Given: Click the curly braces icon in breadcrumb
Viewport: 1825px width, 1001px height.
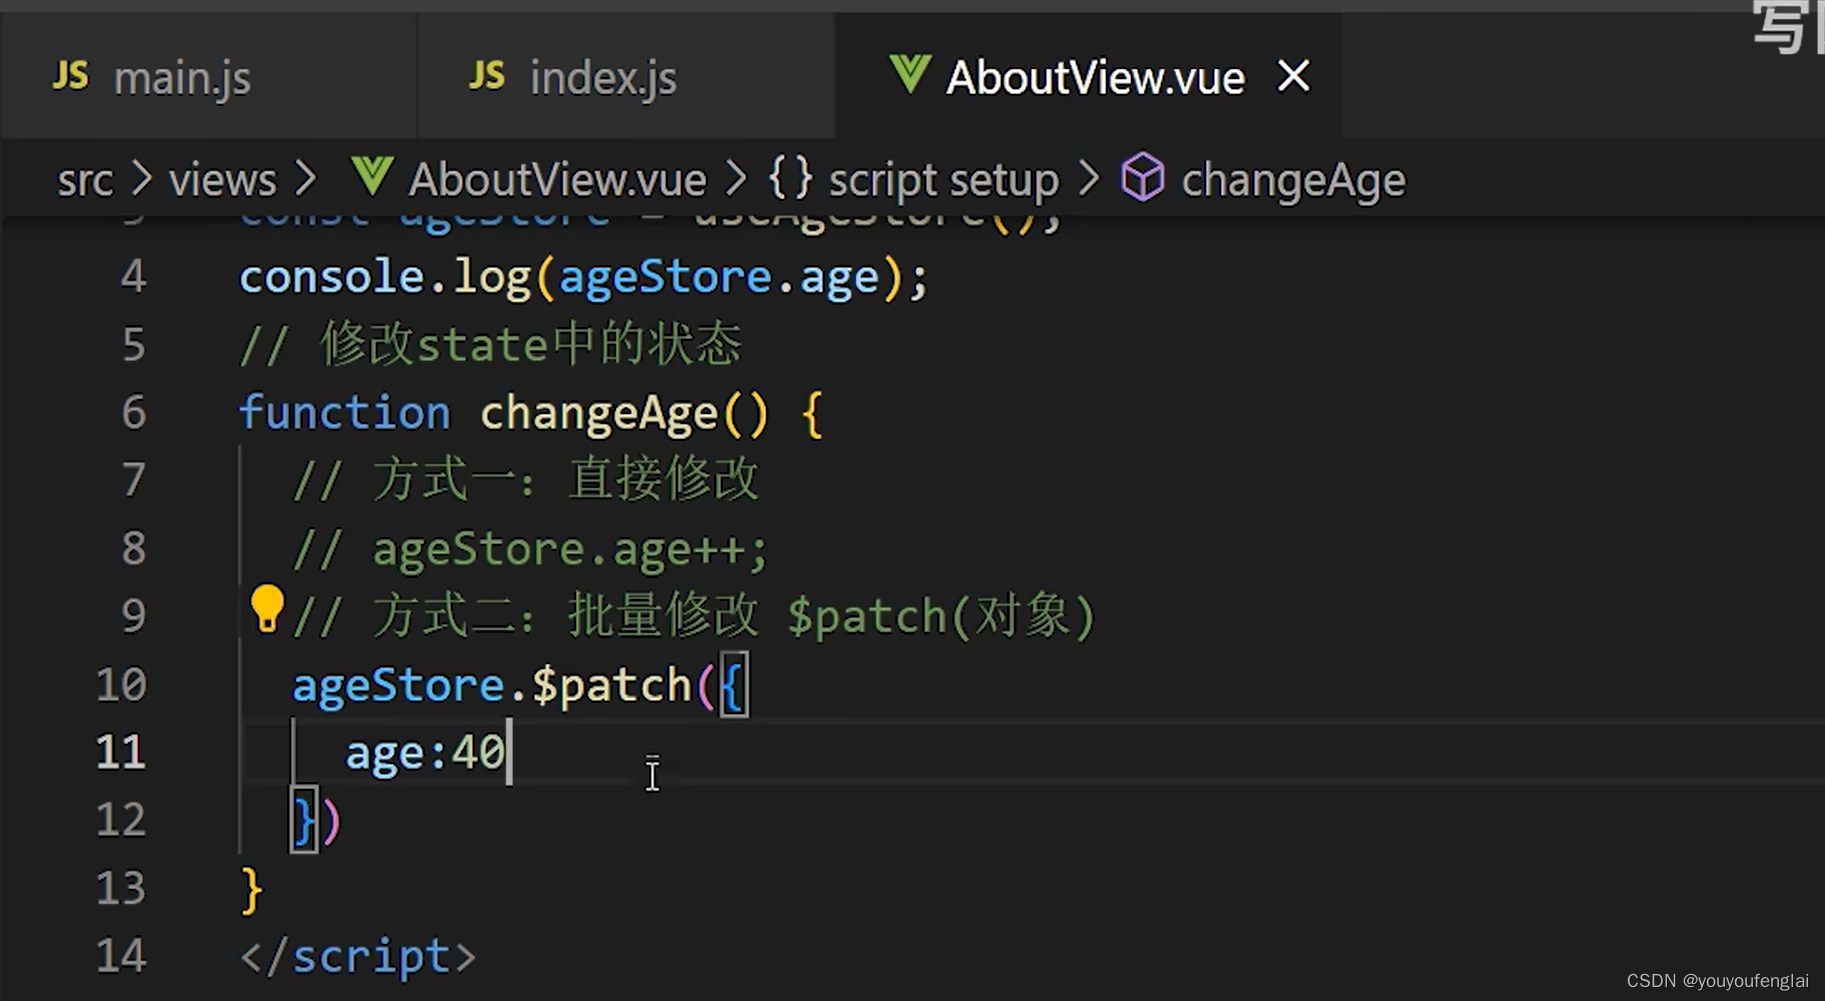Looking at the screenshot, I should [790, 178].
